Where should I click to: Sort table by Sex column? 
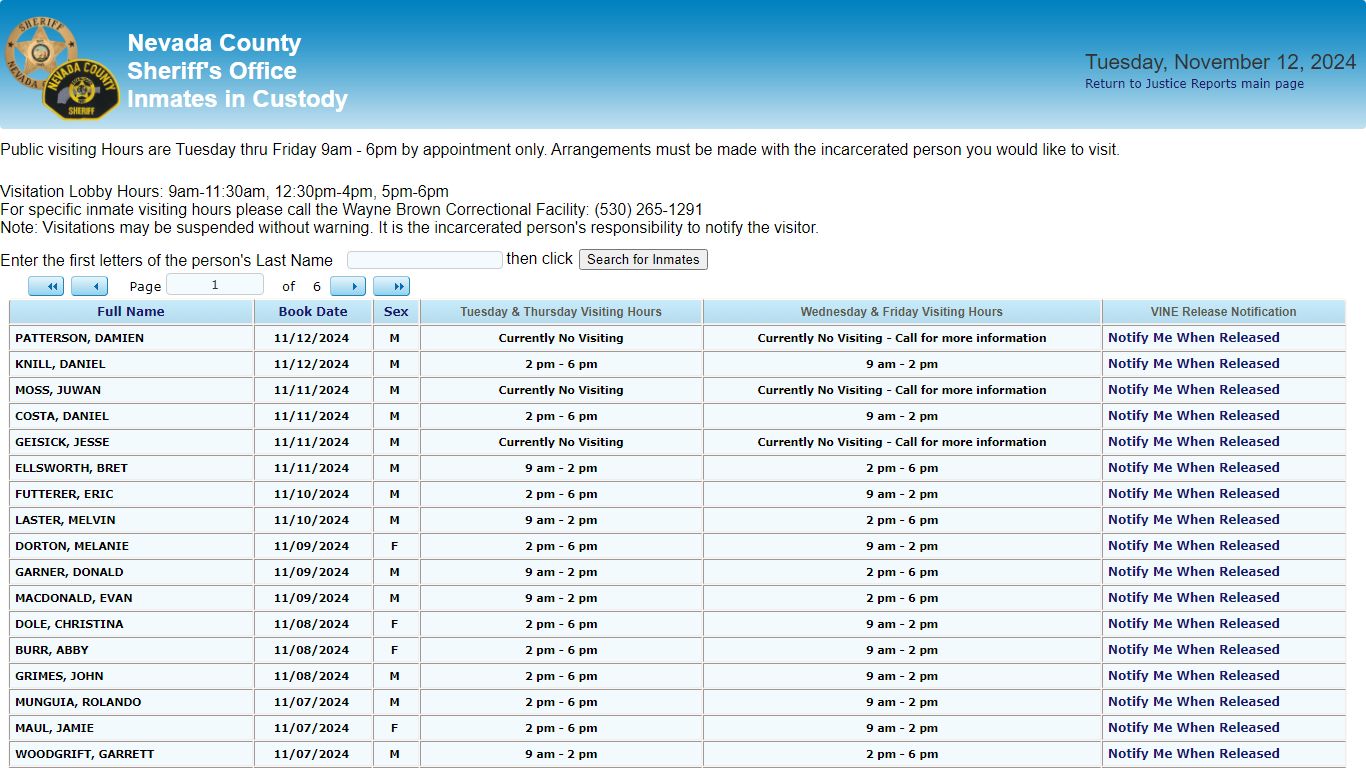396,312
